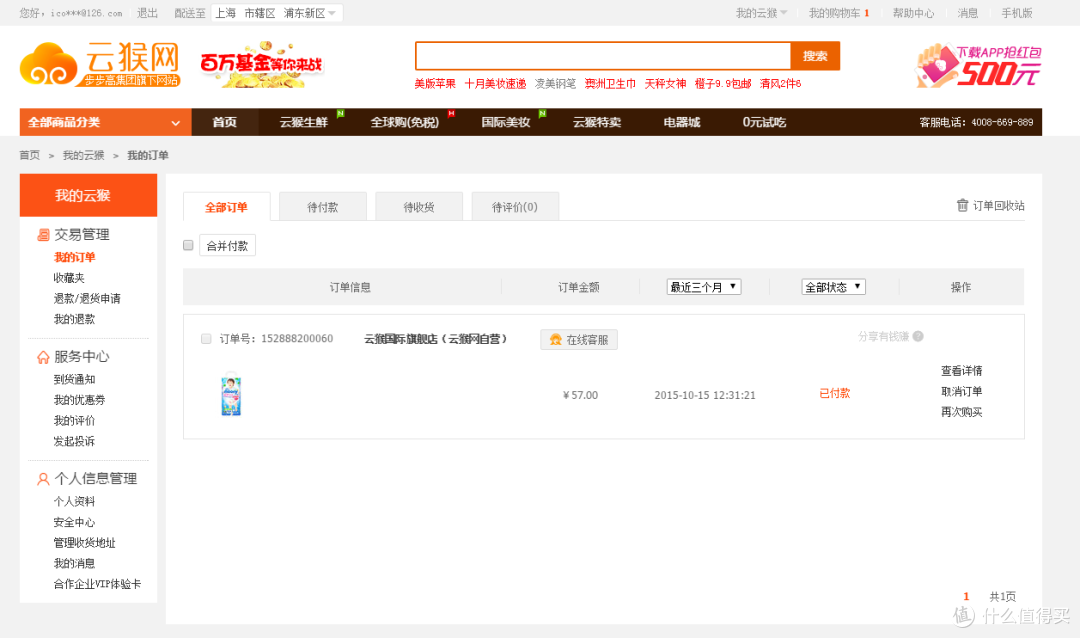Open the 全部状态 status dropdown
The image size is (1080, 638).
click(833, 287)
